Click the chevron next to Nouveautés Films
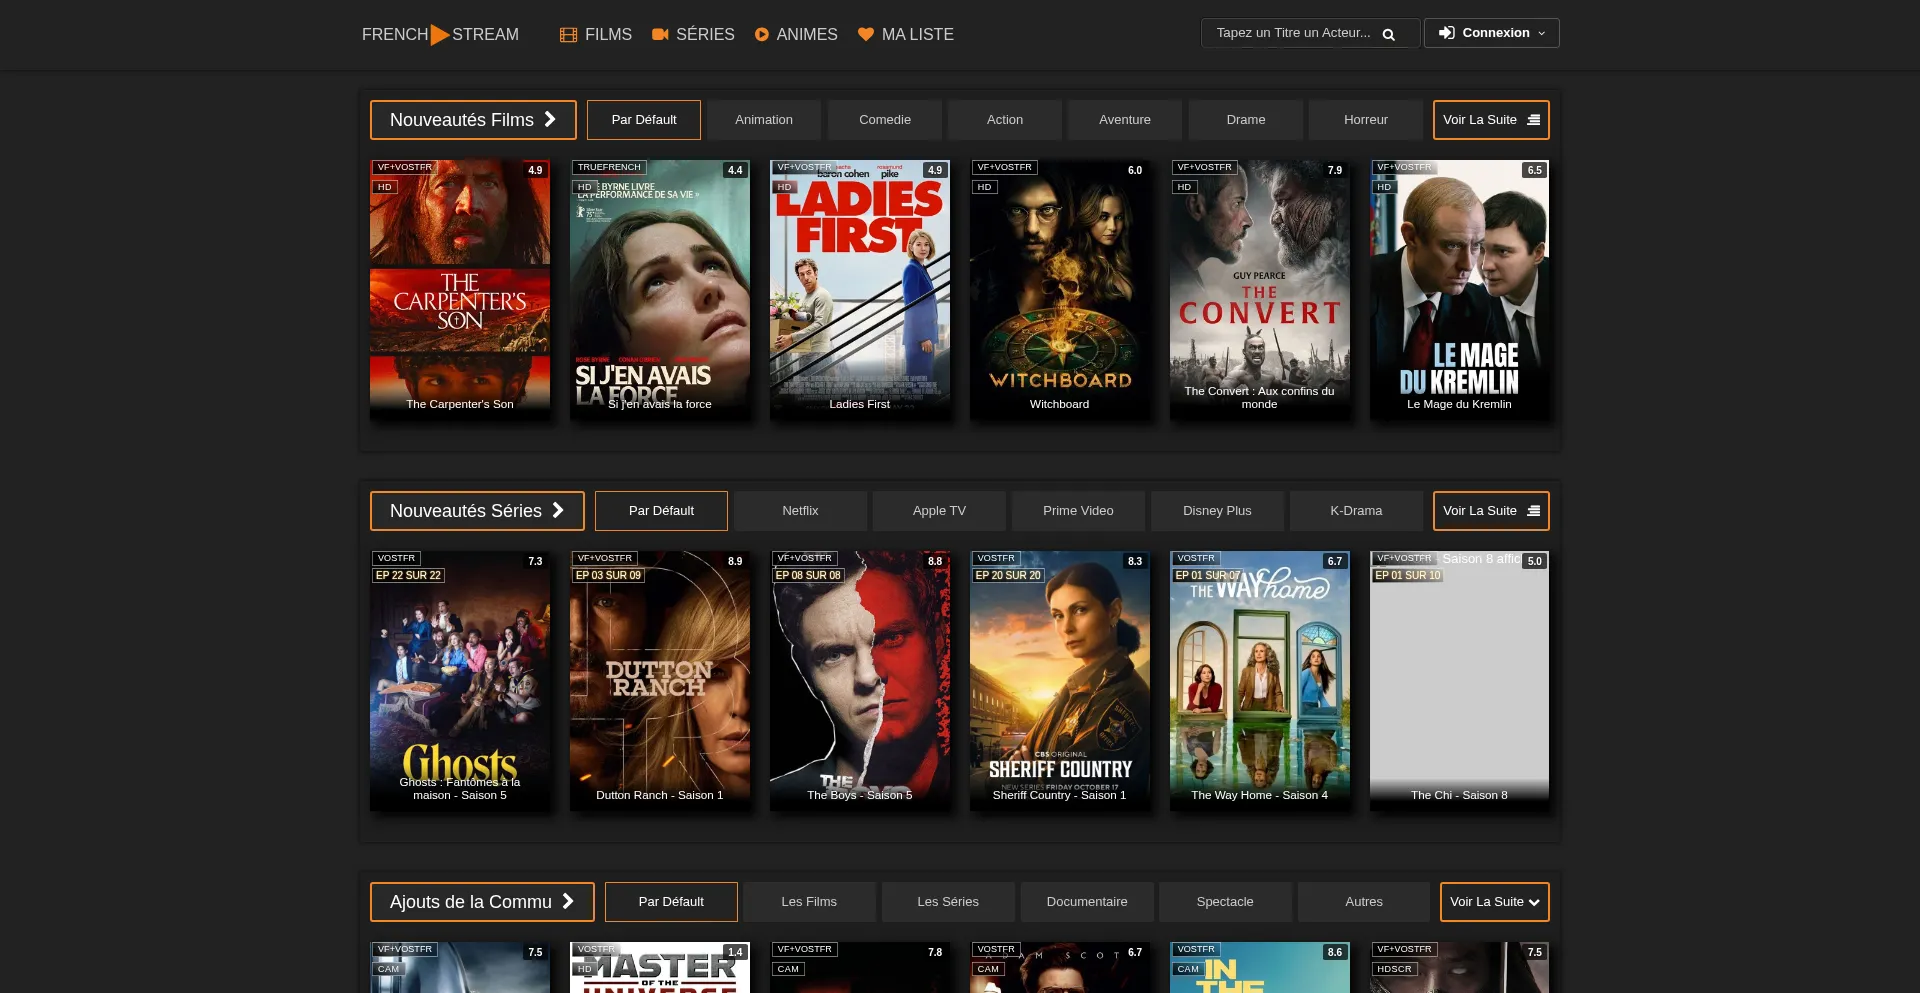Screen dimensions: 1920x993 550,119
